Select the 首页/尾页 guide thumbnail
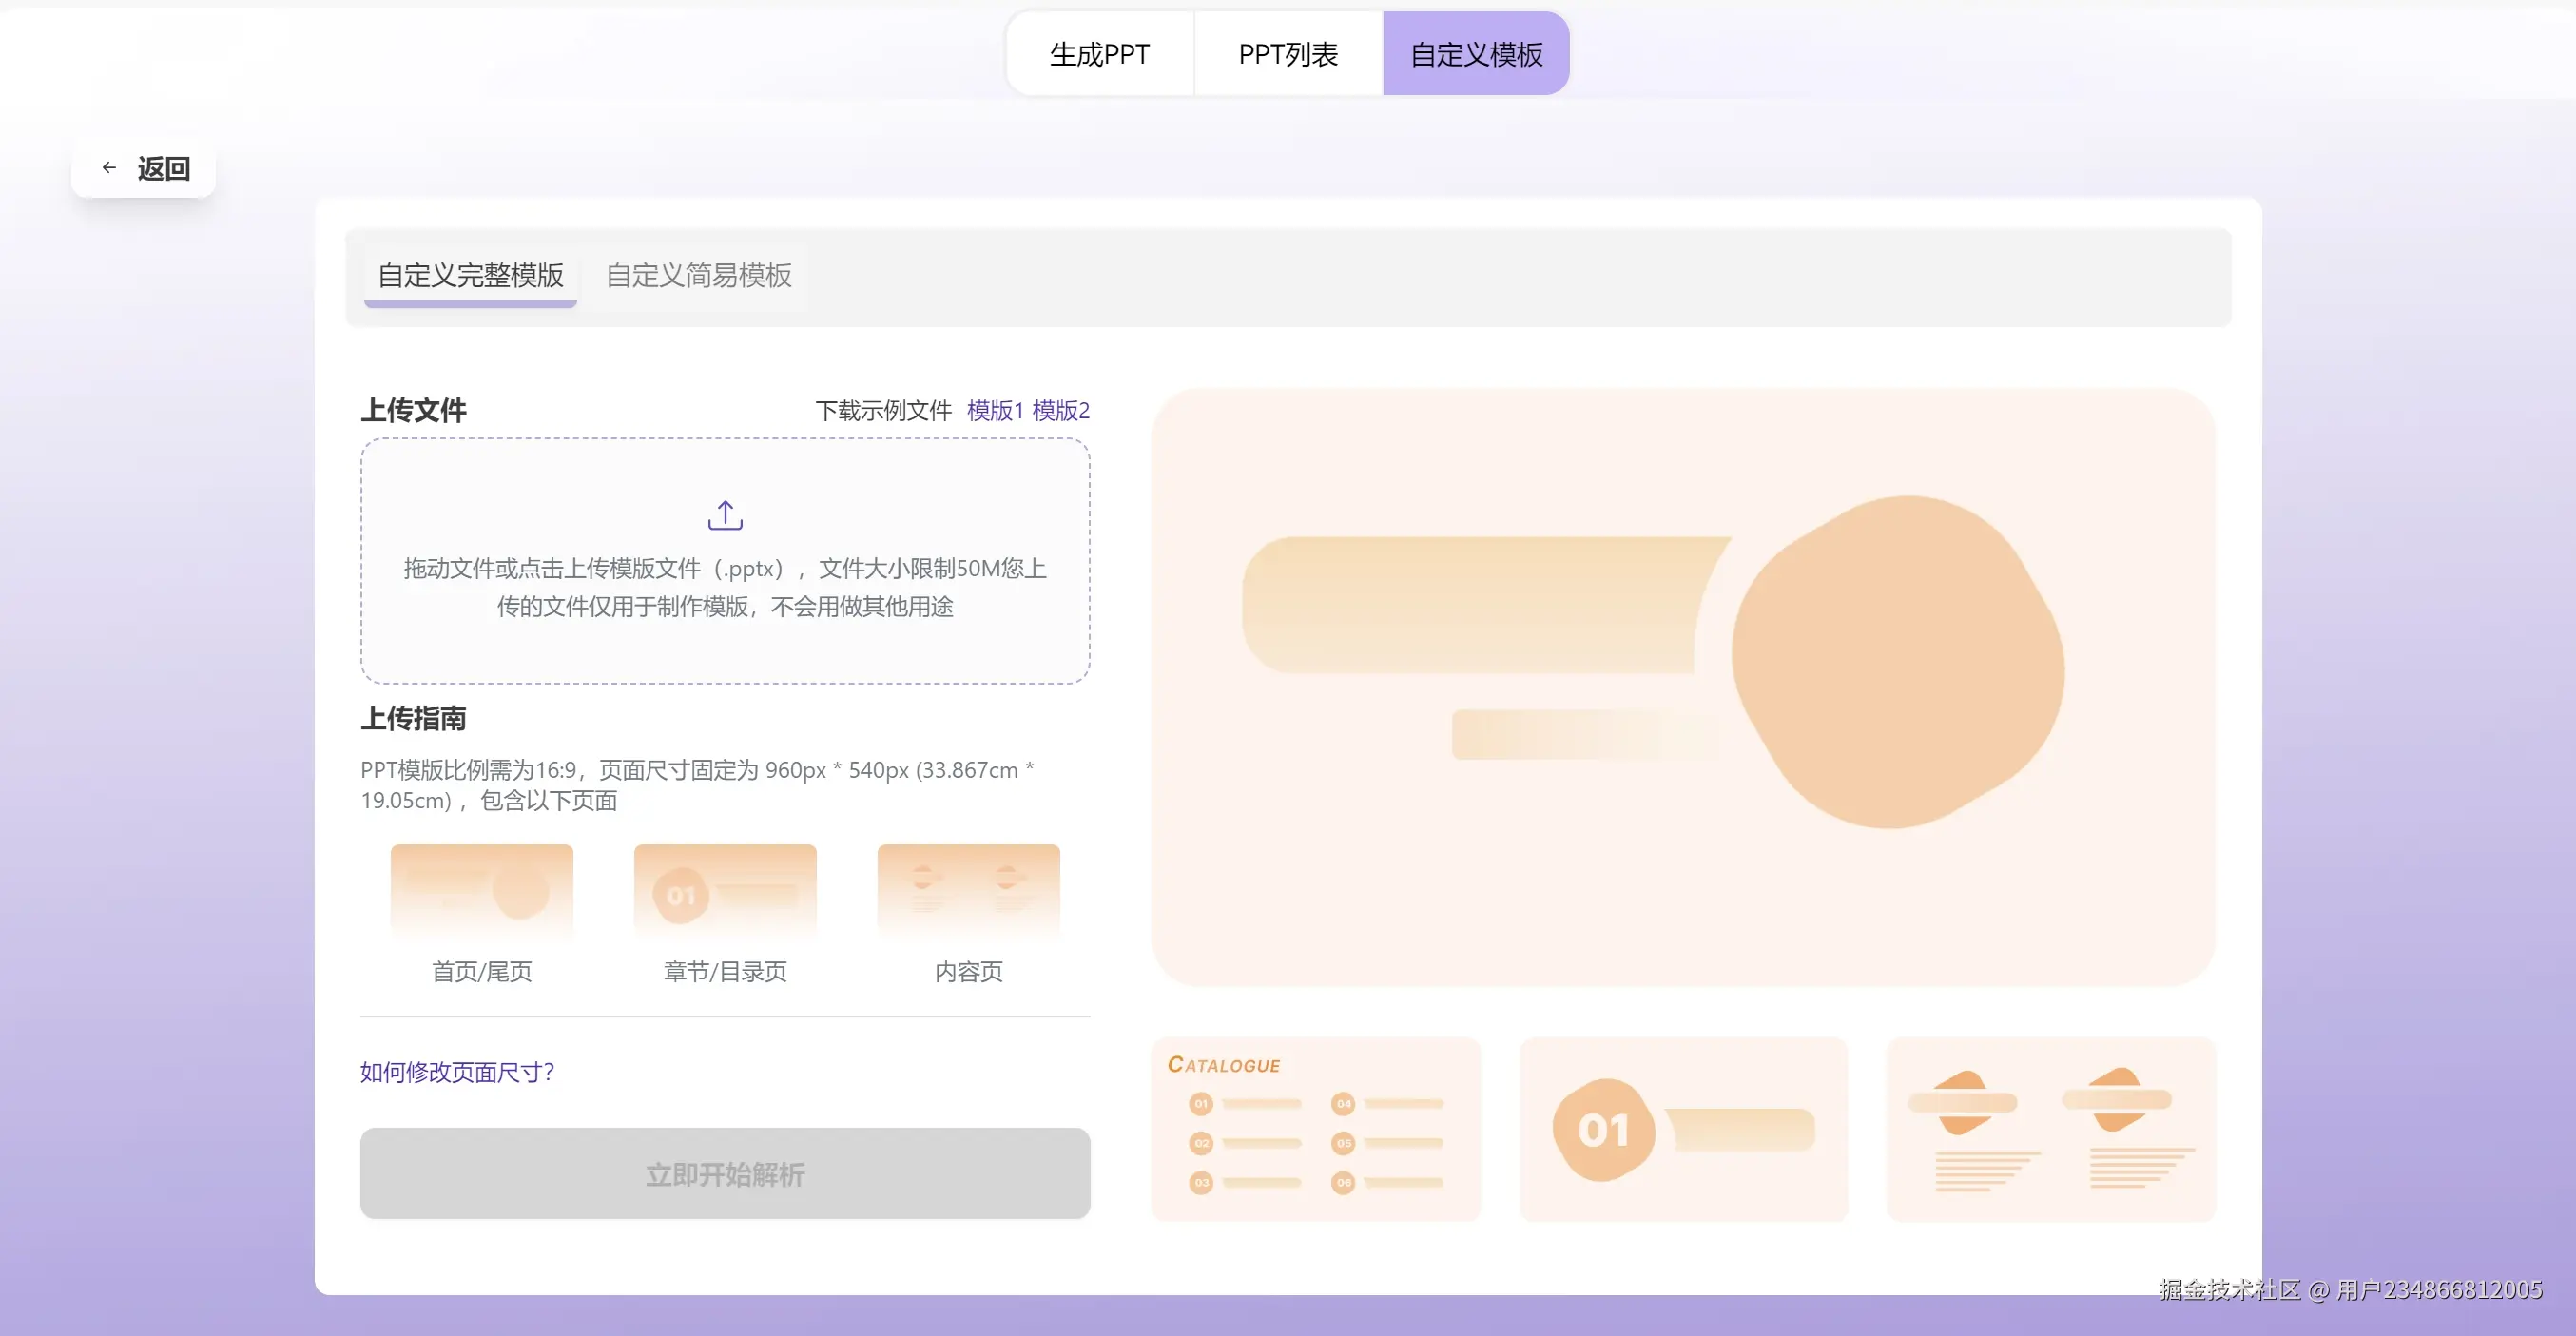The height and width of the screenshot is (1336, 2576). tap(481, 892)
